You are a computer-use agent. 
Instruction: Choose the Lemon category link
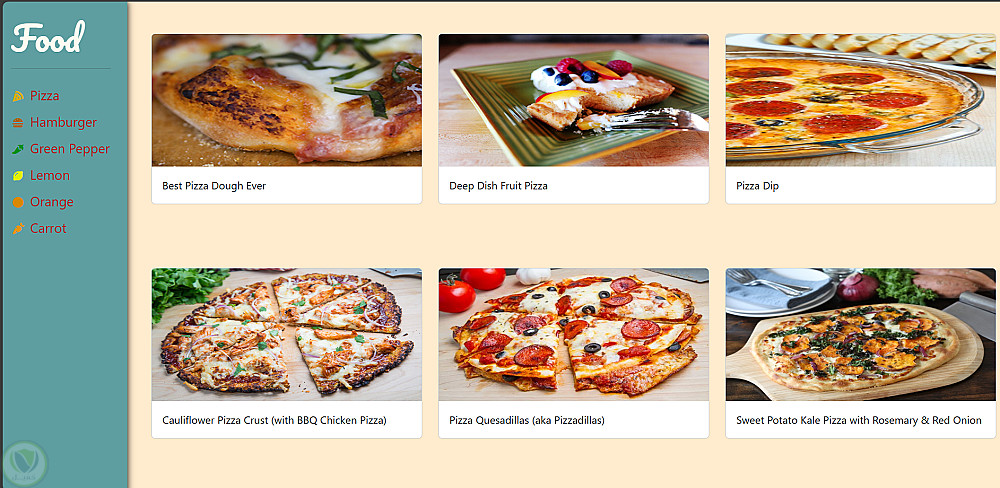[x=50, y=175]
